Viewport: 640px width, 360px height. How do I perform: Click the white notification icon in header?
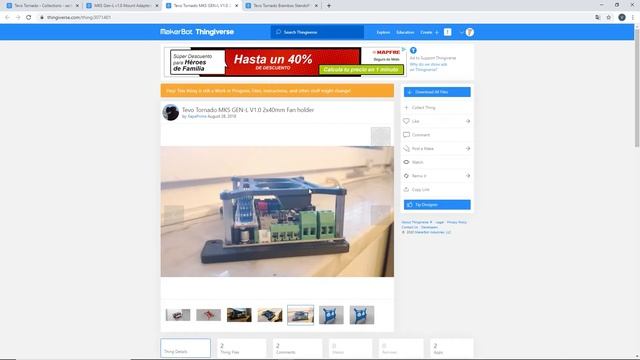448,32
